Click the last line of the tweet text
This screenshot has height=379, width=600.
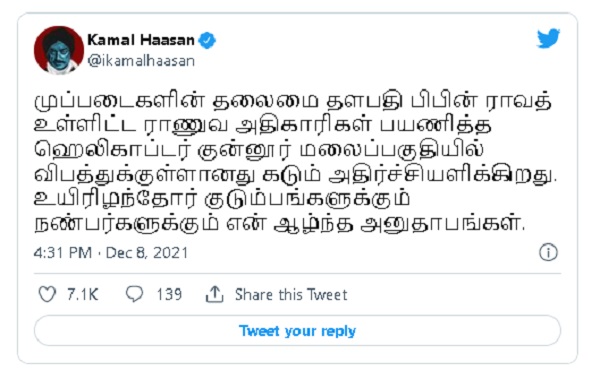click(280, 224)
